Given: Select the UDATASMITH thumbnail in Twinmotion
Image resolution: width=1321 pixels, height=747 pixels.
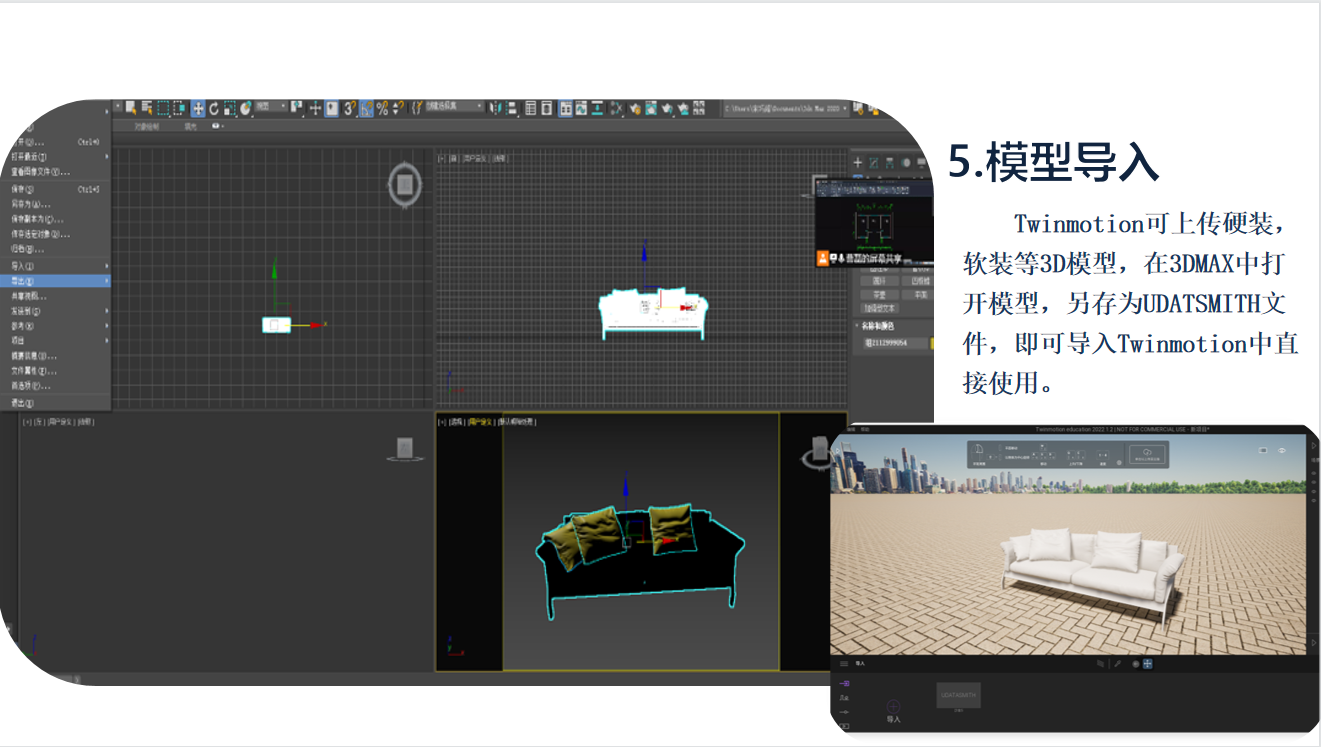Looking at the screenshot, I should tap(959, 695).
